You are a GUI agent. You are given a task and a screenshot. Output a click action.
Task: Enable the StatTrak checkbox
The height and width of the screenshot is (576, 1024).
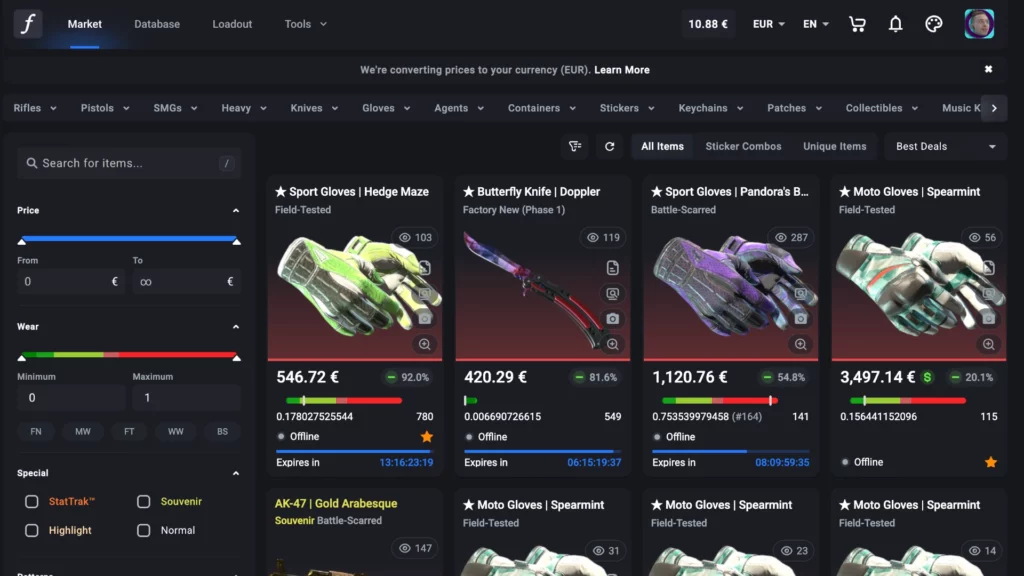[x=31, y=502]
